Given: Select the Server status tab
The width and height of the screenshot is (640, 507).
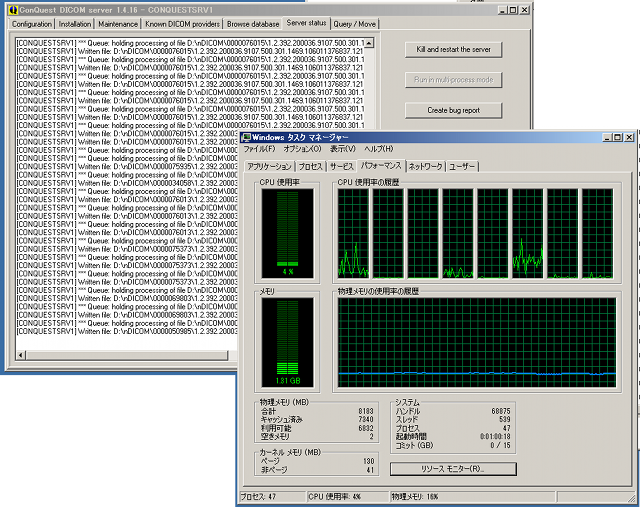Looking at the screenshot, I should (x=307, y=23).
